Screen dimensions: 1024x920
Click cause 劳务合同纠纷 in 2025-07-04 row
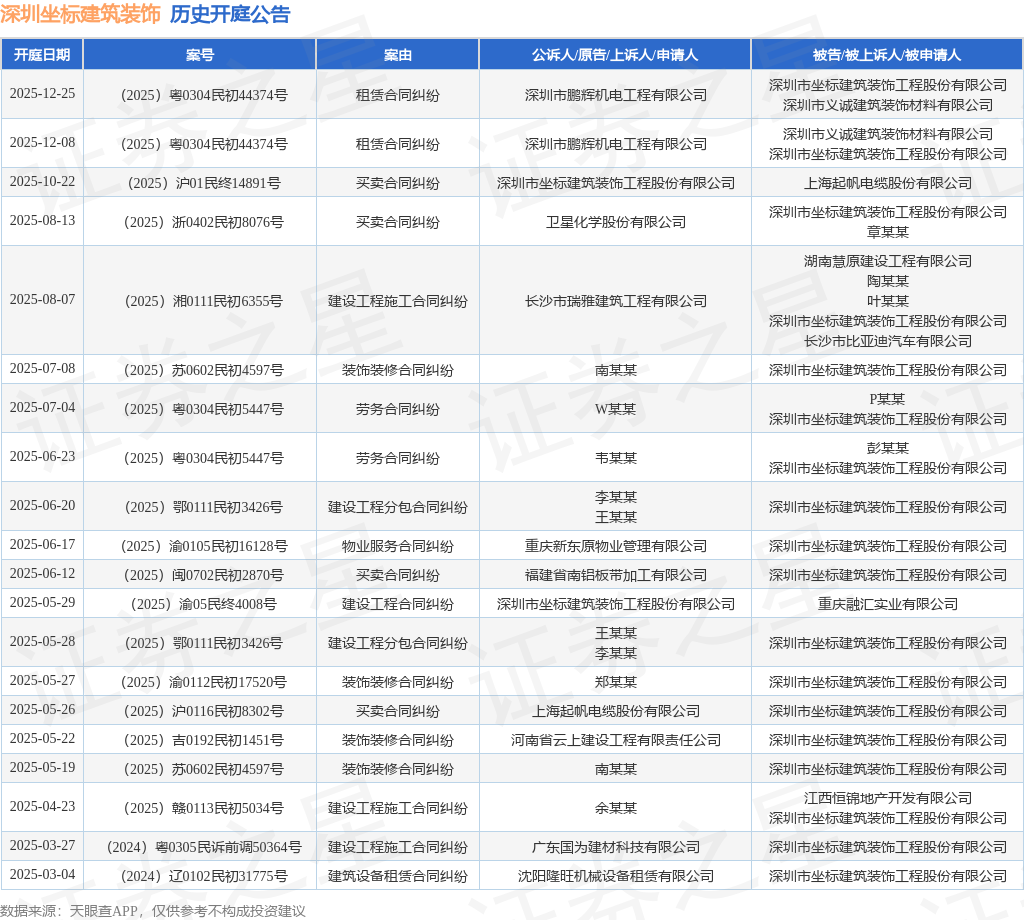click(398, 409)
